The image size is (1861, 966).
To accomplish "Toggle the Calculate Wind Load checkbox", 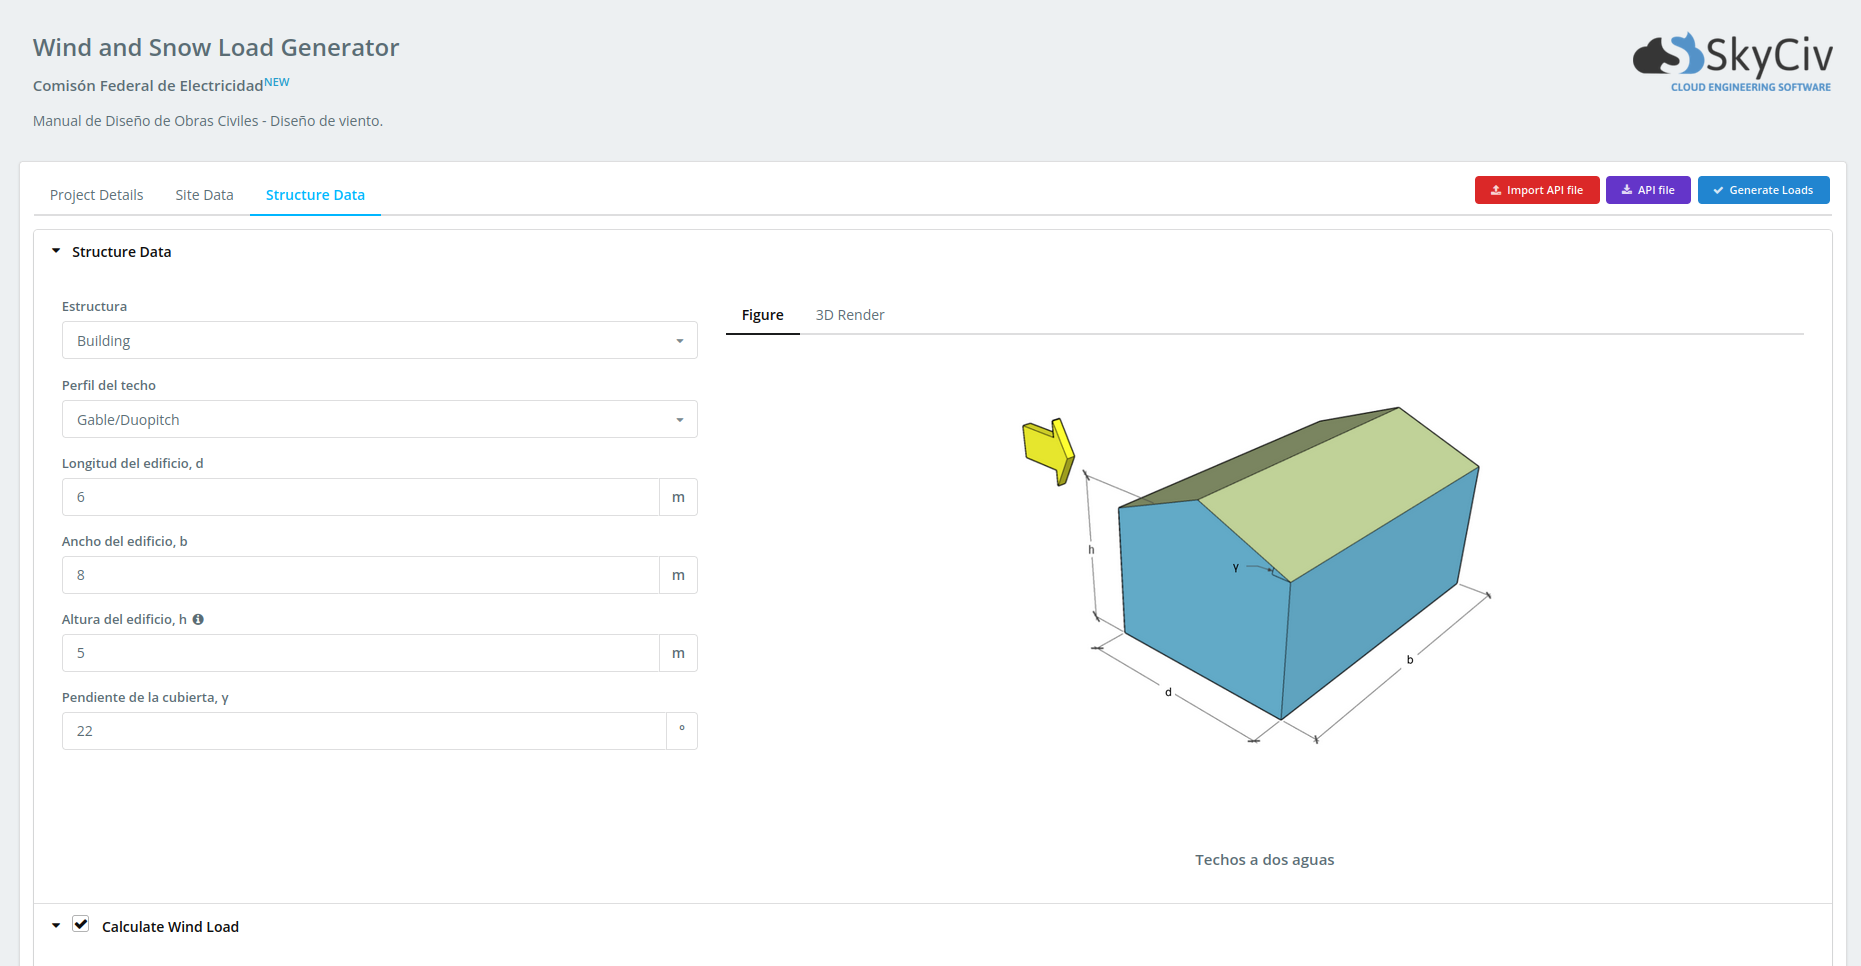I will (81, 925).
